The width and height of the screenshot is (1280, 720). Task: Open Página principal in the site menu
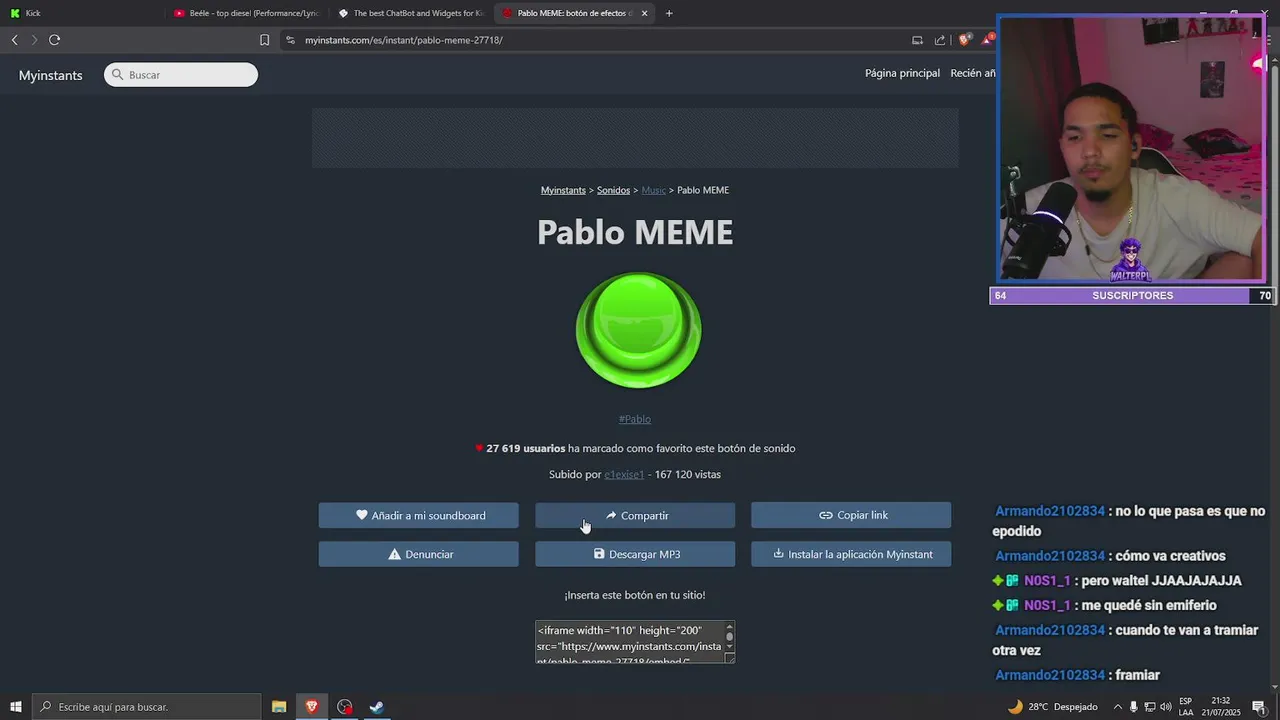pyautogui.click(x=902, y=73)
